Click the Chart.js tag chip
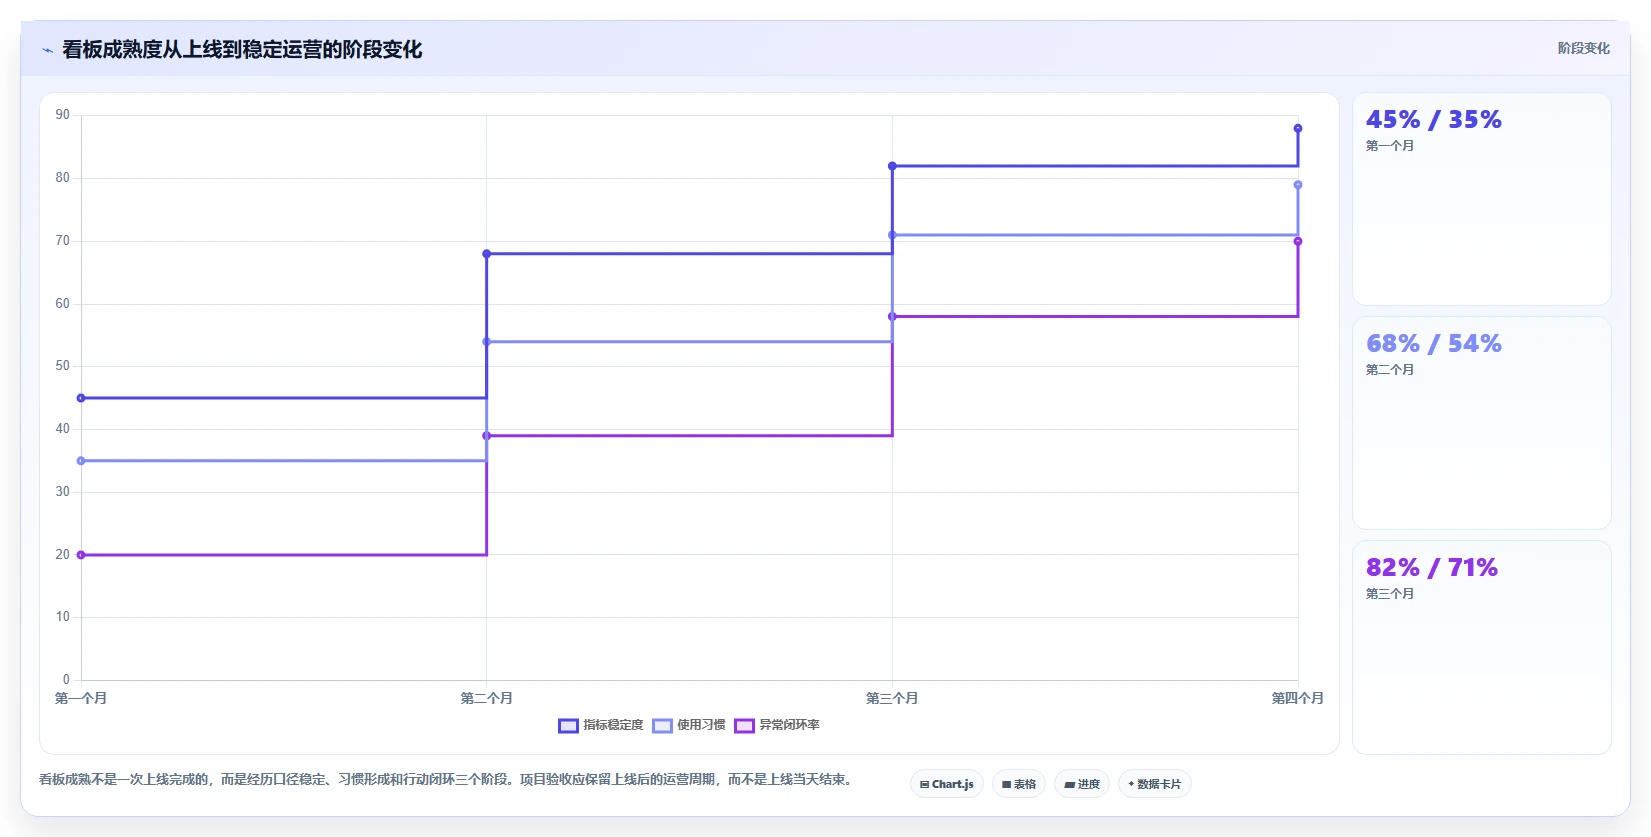 pyautogui.click(x=947, y=784)
